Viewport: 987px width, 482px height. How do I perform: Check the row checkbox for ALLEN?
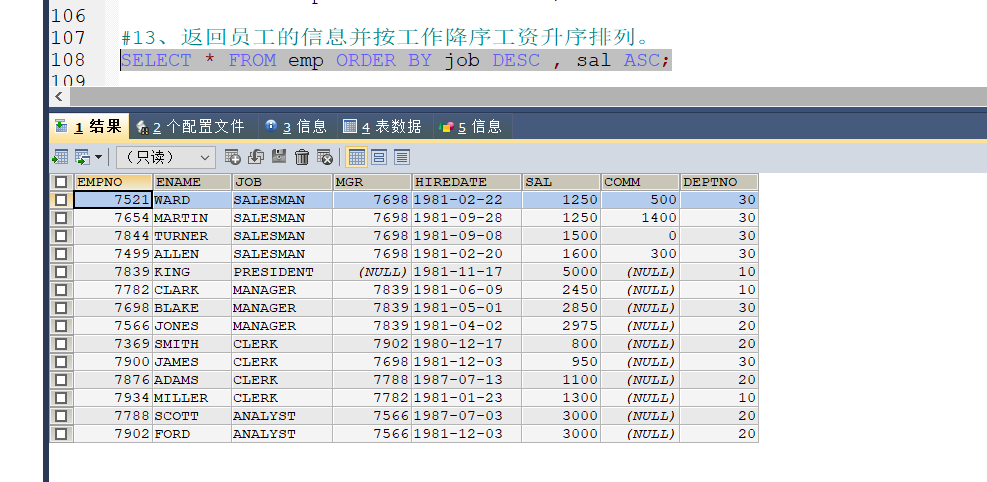pos(61,254)
